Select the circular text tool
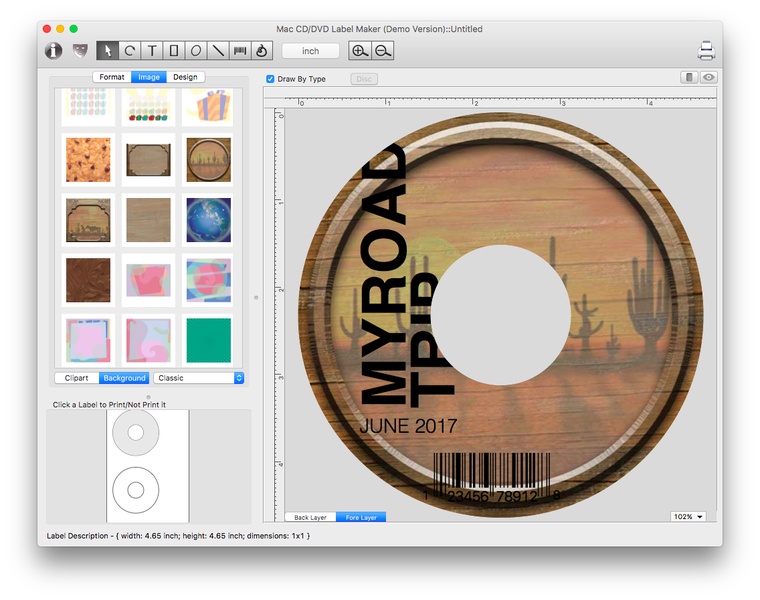Viewport: 760px width, 600px height. click(130, 50)
